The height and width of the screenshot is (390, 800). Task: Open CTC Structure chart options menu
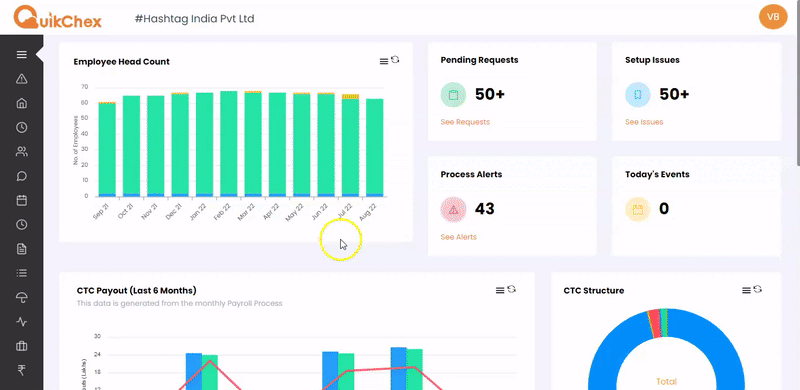click(x=746, y=290)
